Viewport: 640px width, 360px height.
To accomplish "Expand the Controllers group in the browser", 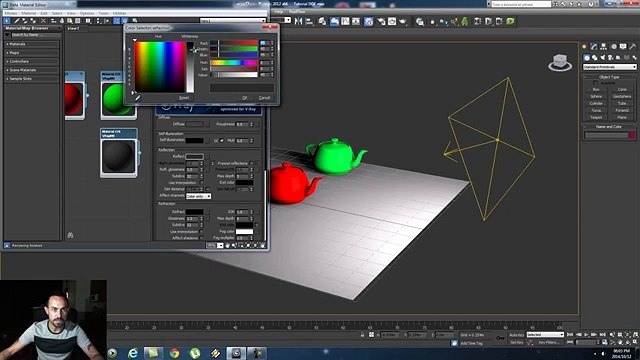I will (32, 61).
